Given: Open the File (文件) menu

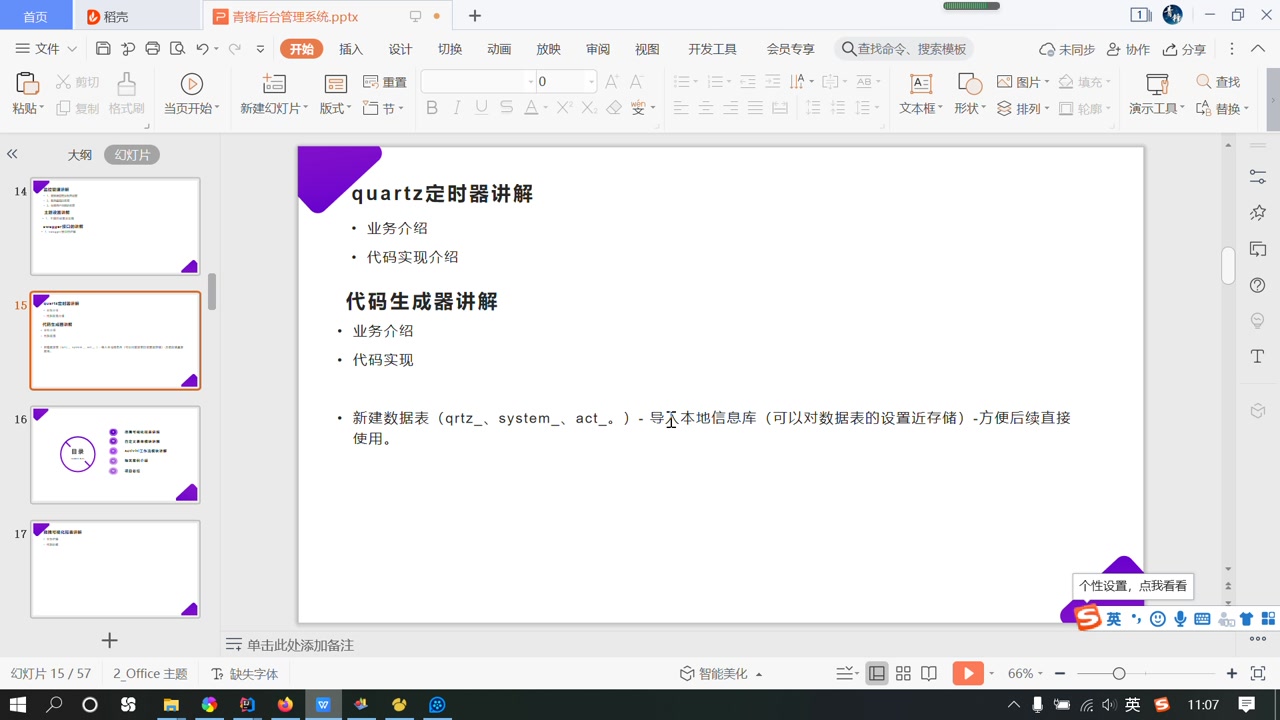Looking at the screenshot, I should pos(46,49).
